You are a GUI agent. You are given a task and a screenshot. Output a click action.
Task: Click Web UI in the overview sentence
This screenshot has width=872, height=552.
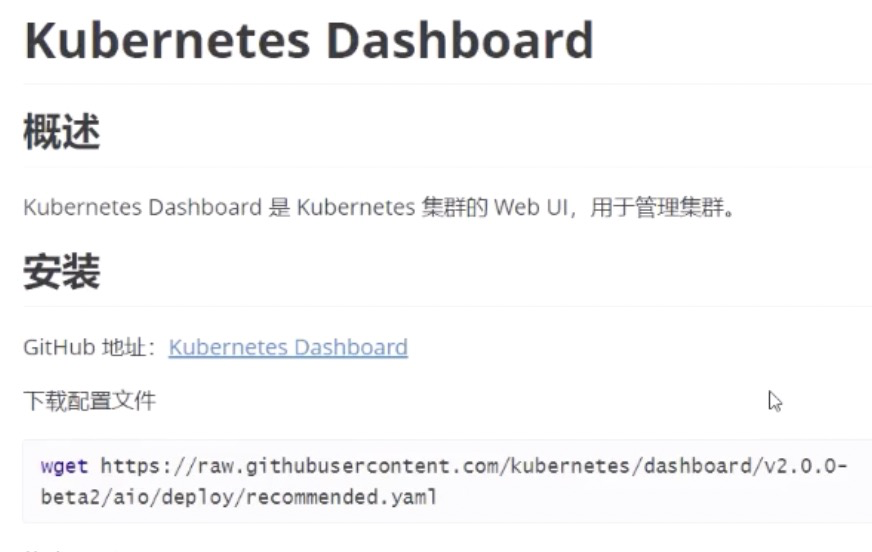[531, 207]
